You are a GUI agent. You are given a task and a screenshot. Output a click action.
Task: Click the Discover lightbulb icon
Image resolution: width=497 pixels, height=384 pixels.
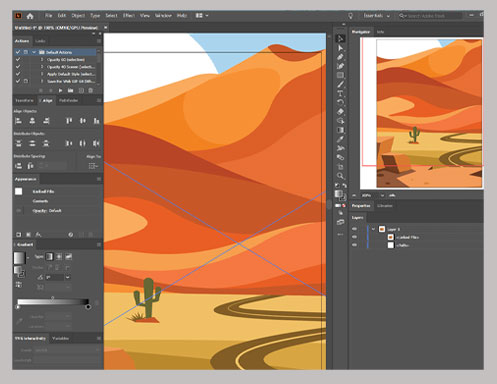tap(350, 16)
